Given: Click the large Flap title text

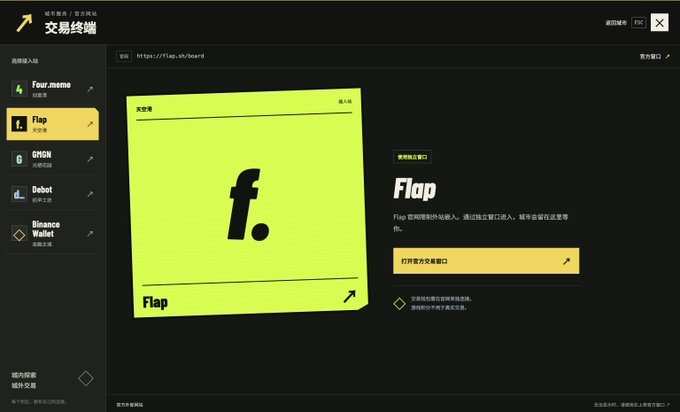Looking at the screenshot, I should pyautogui.click(x=415, y=190).
